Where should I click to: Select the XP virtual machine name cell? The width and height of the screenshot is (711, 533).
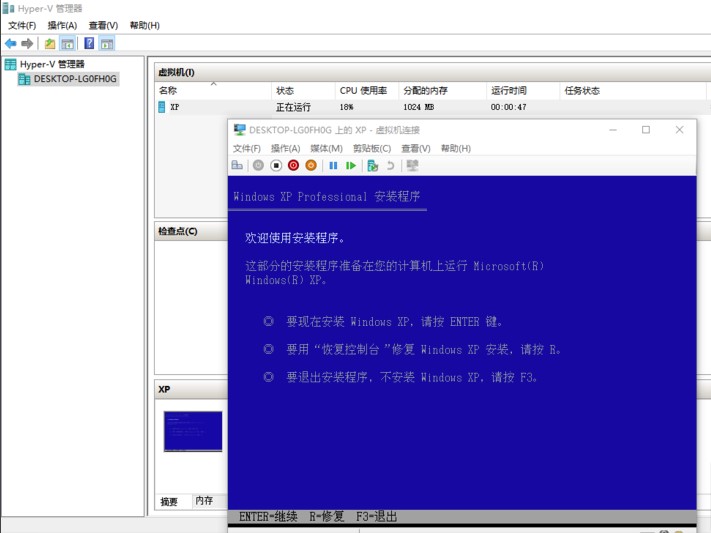(175, 107)
